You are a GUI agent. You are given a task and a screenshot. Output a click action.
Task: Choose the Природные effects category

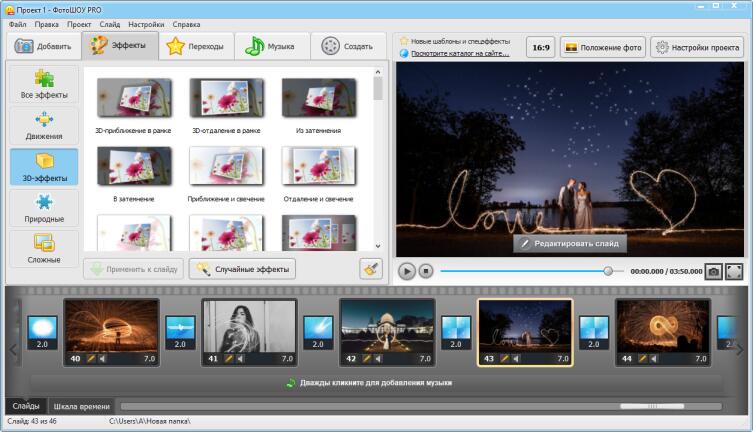(44, 208)
